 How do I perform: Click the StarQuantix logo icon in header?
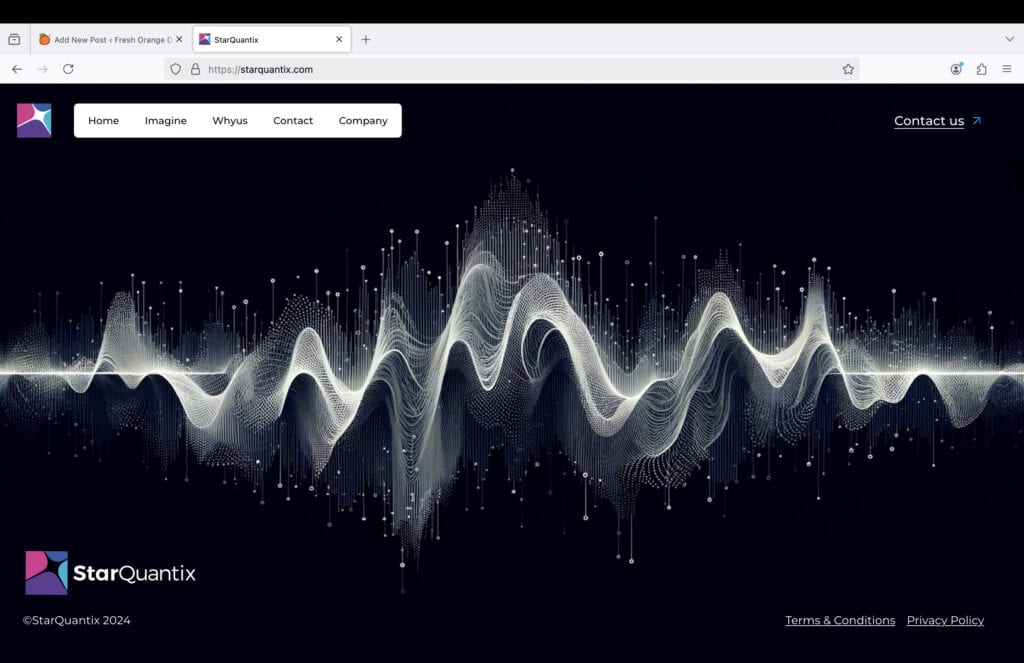pyautogui.click(x=34, y=120)
